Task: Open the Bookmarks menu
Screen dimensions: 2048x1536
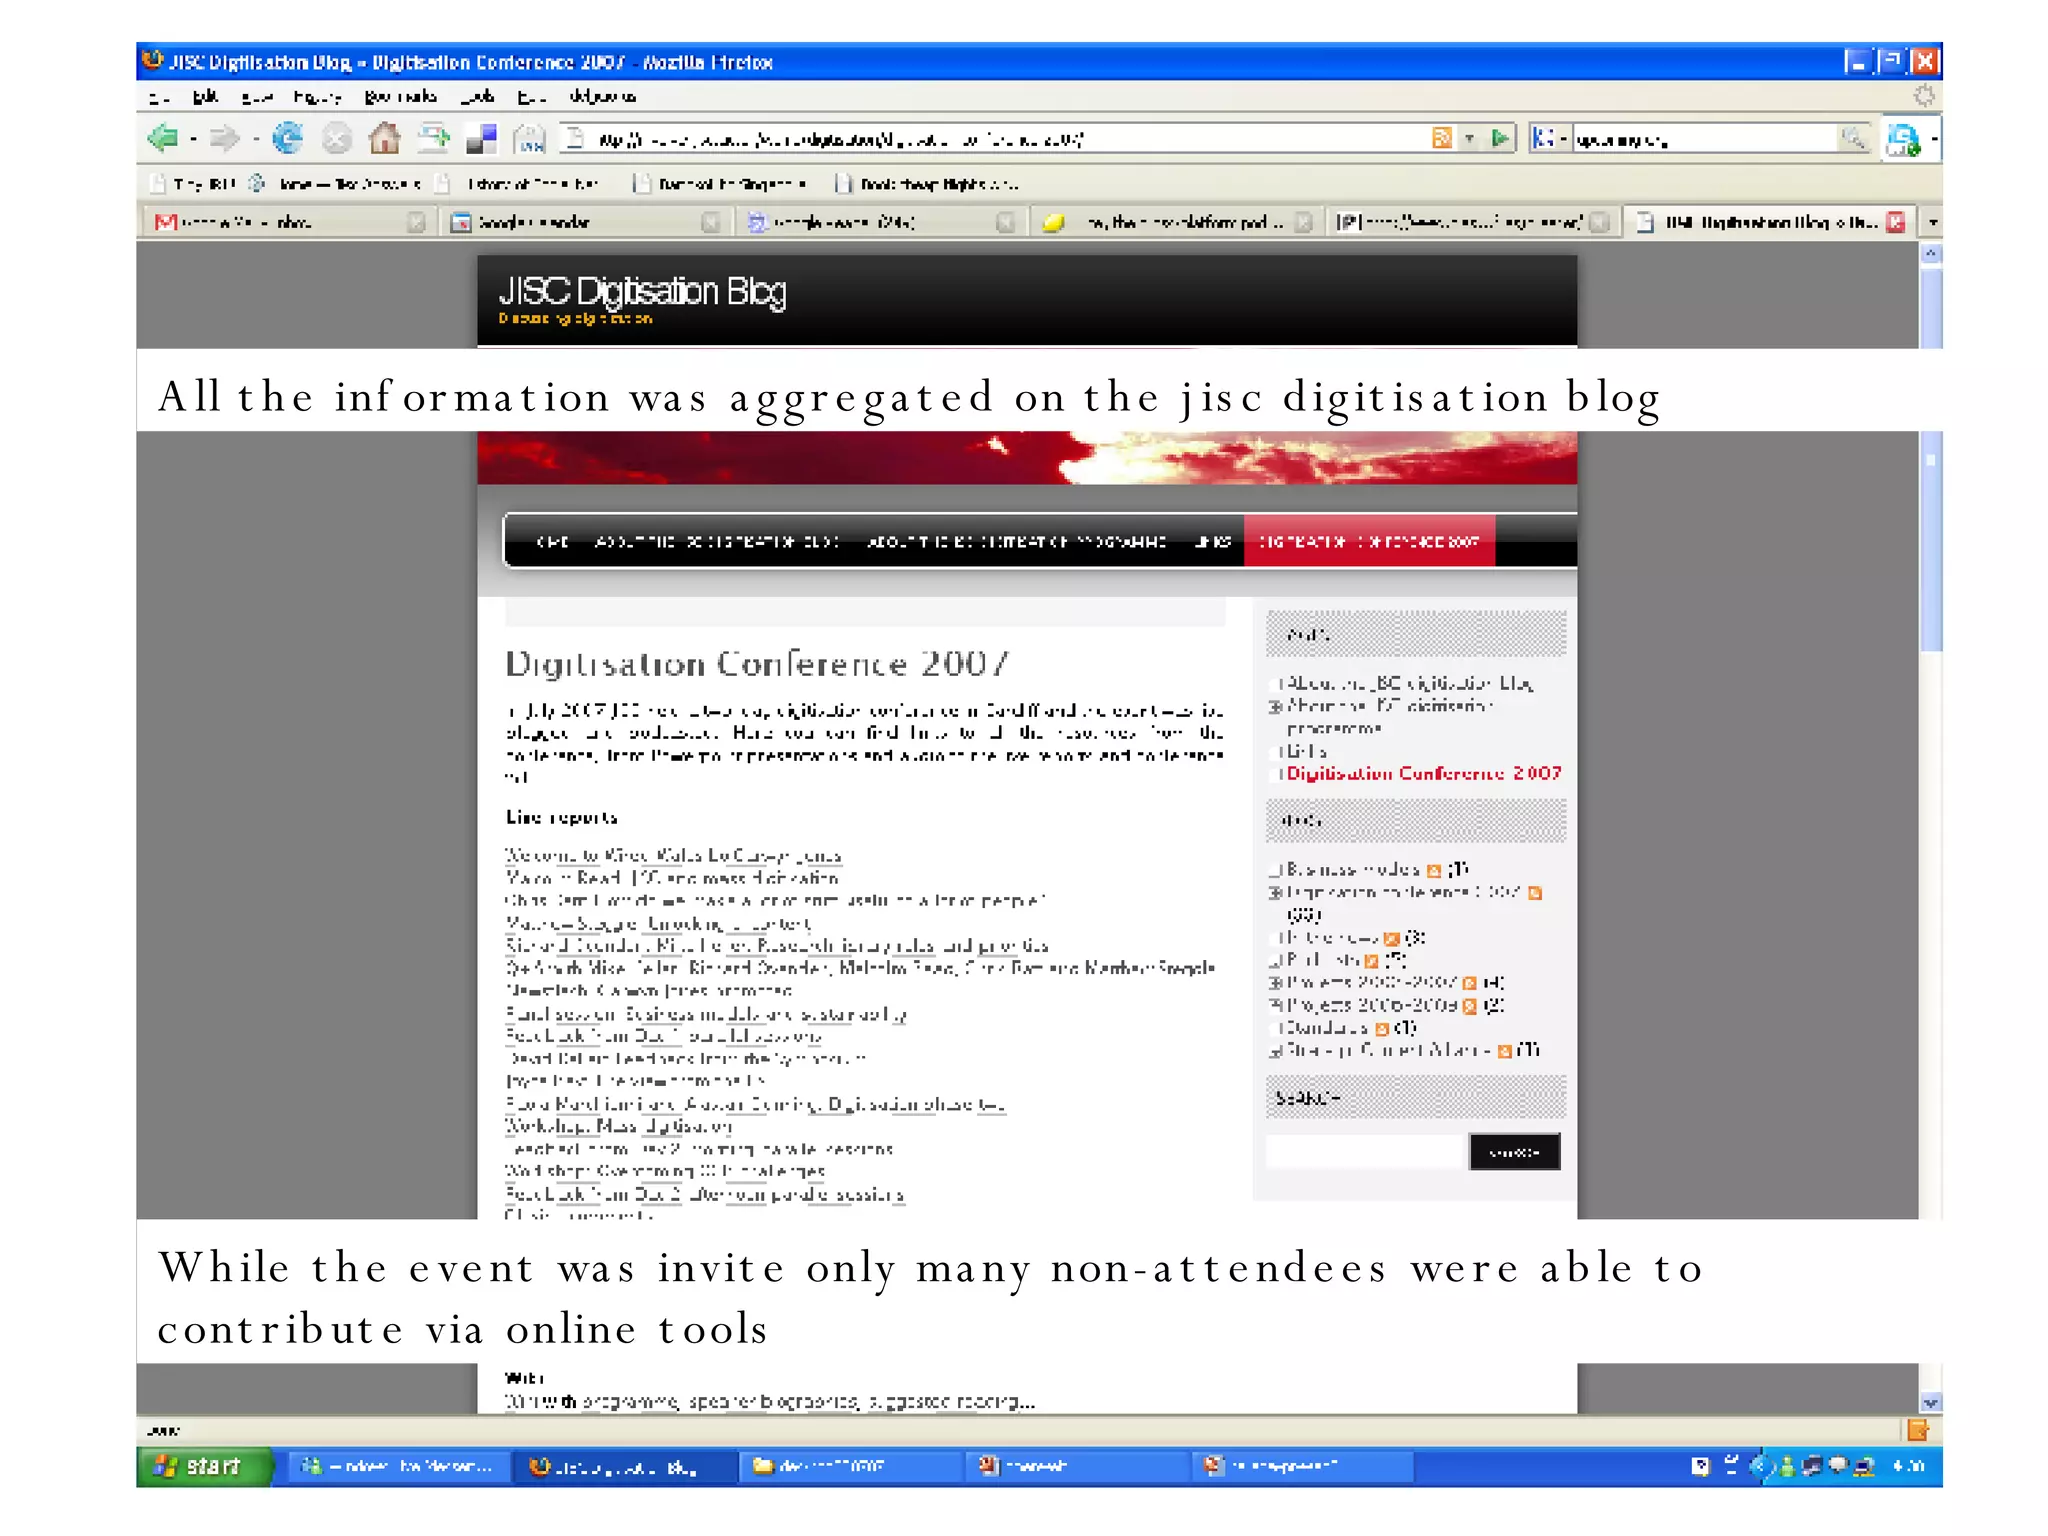Action: tap(400, 97)
